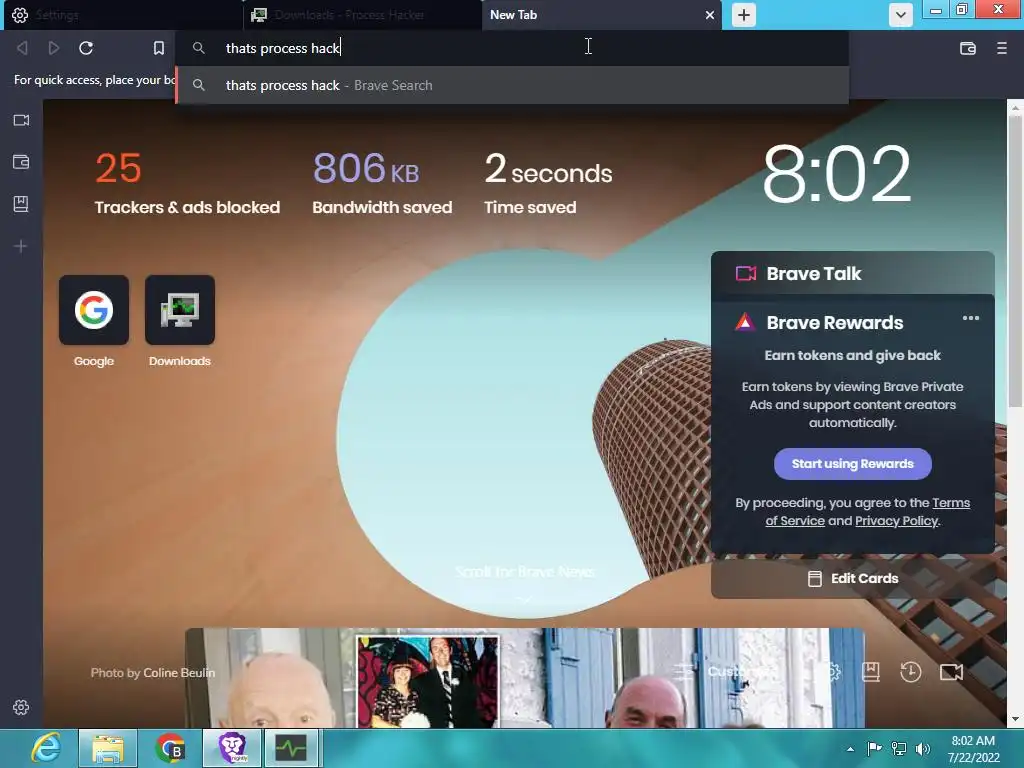Open the wallet panel in the sidebar
The image size is (1024, 768).
click(21, 162)
